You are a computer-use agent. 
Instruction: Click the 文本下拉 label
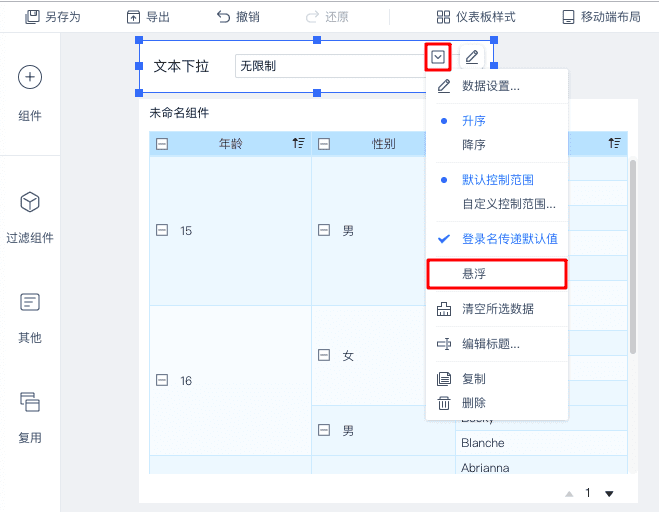181,66
